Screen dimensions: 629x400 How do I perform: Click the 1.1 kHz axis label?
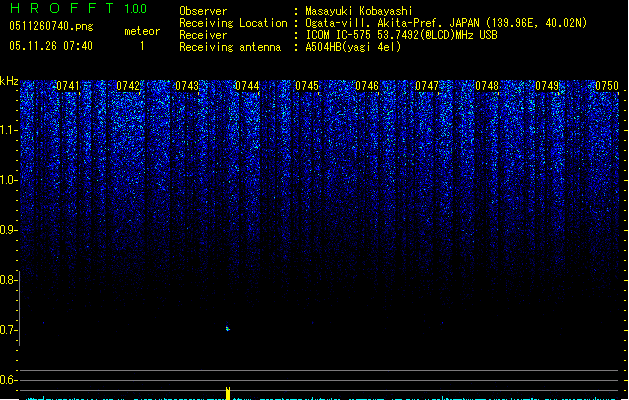(x=9, y=130)
